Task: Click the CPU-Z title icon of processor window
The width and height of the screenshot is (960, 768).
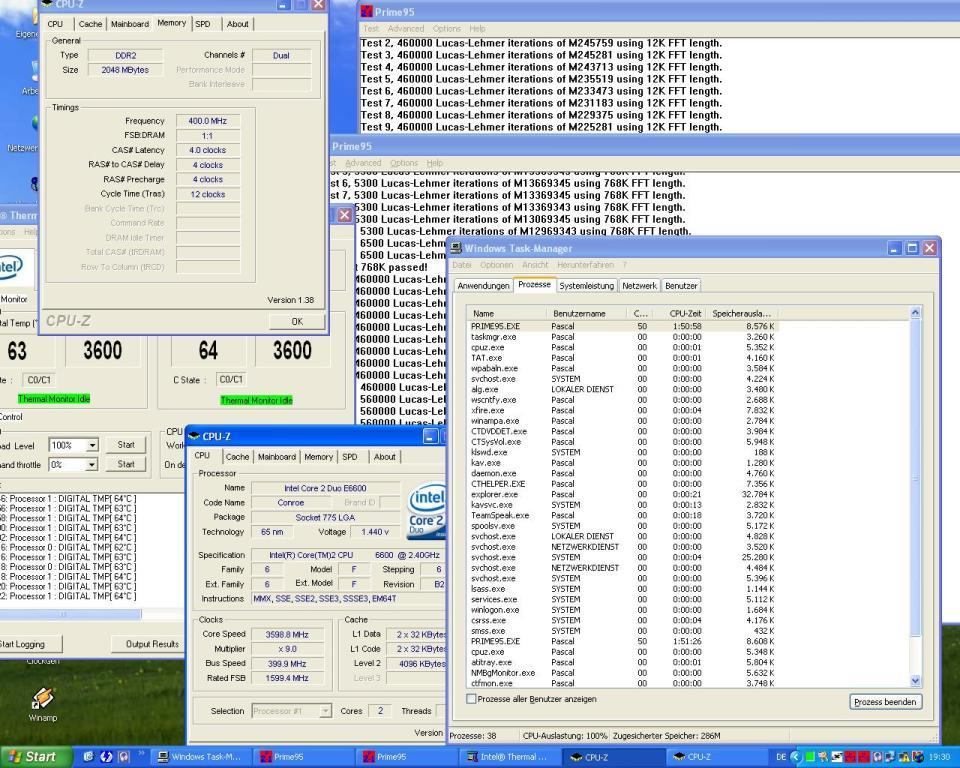Action: pyautogui.click(x=195, y=436)
